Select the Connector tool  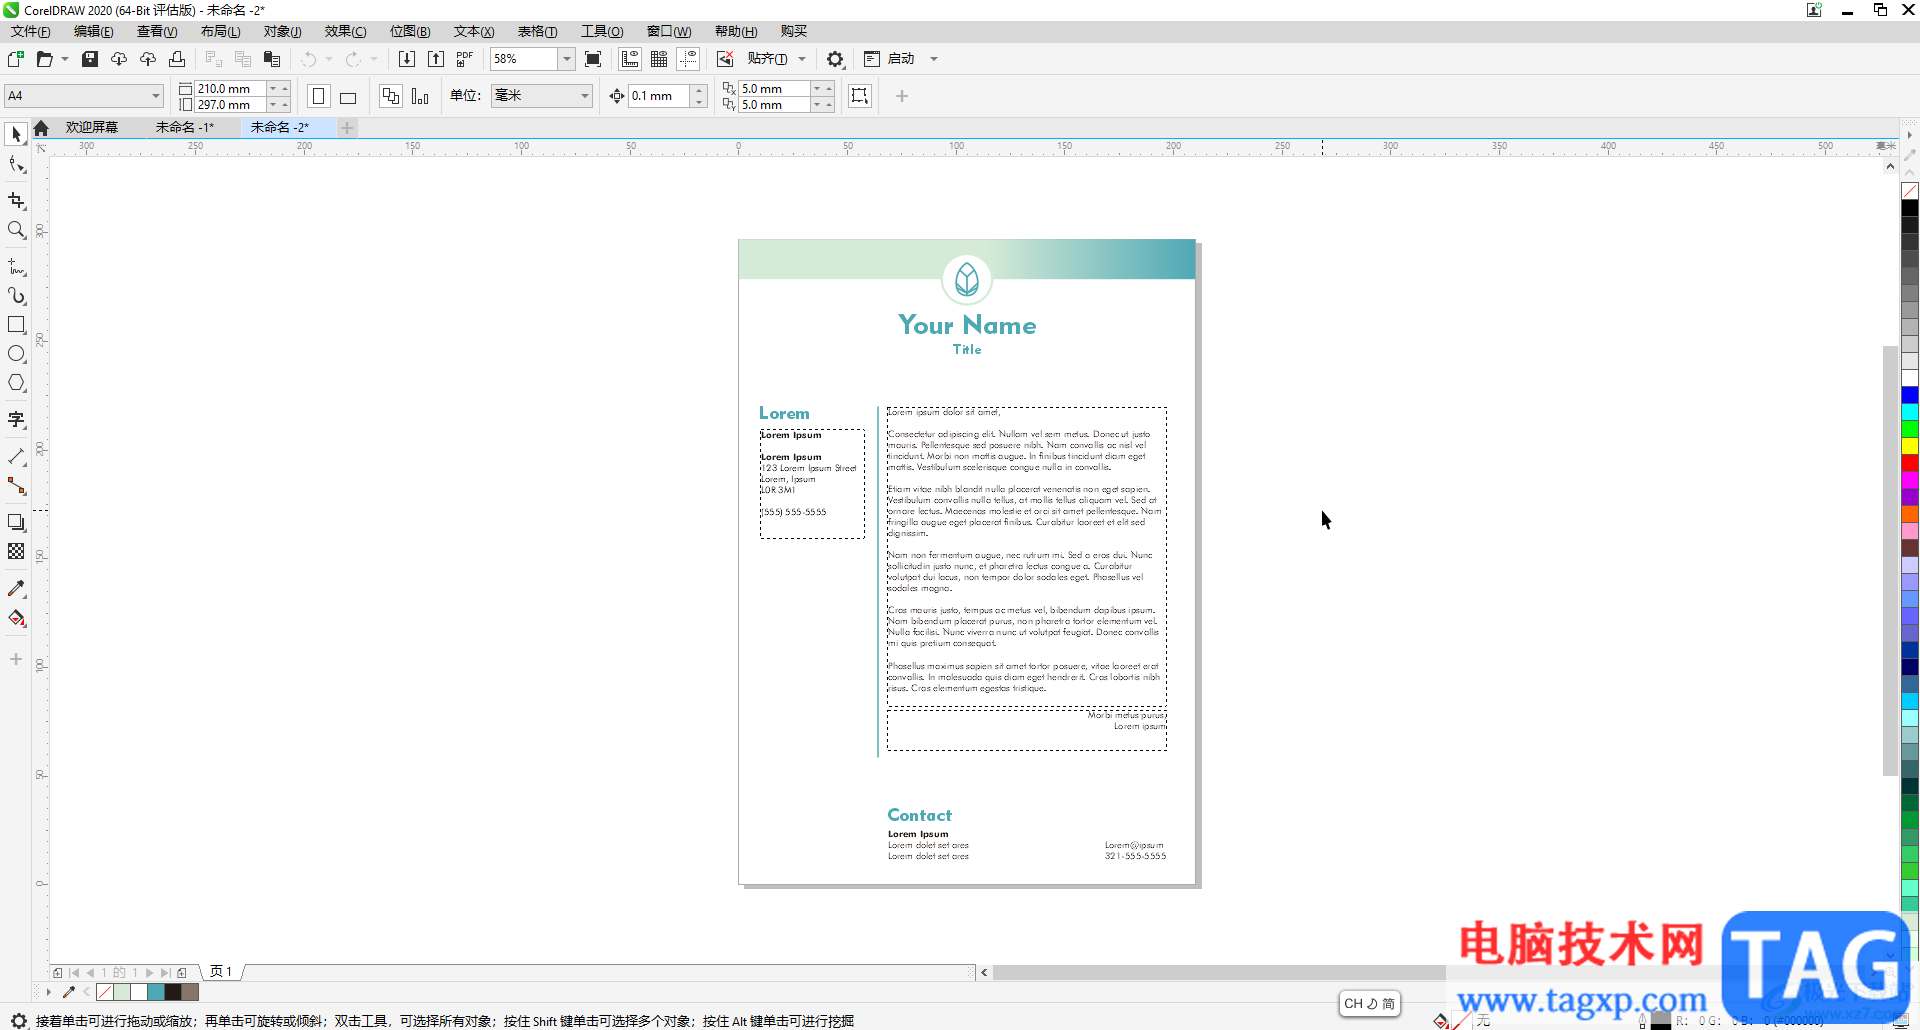click(x=16, y=486)
